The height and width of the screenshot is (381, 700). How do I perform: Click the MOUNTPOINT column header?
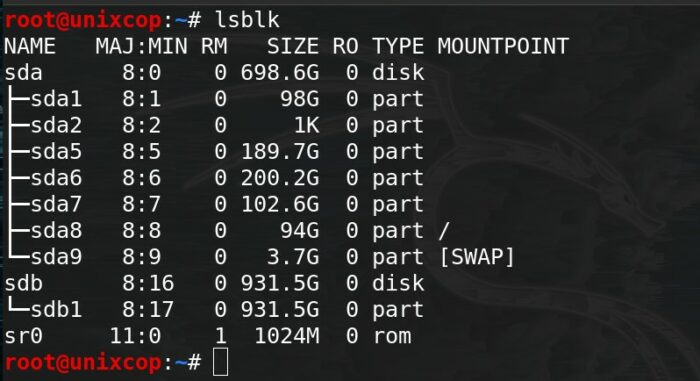pyautogui.click(x=503, y=46)
